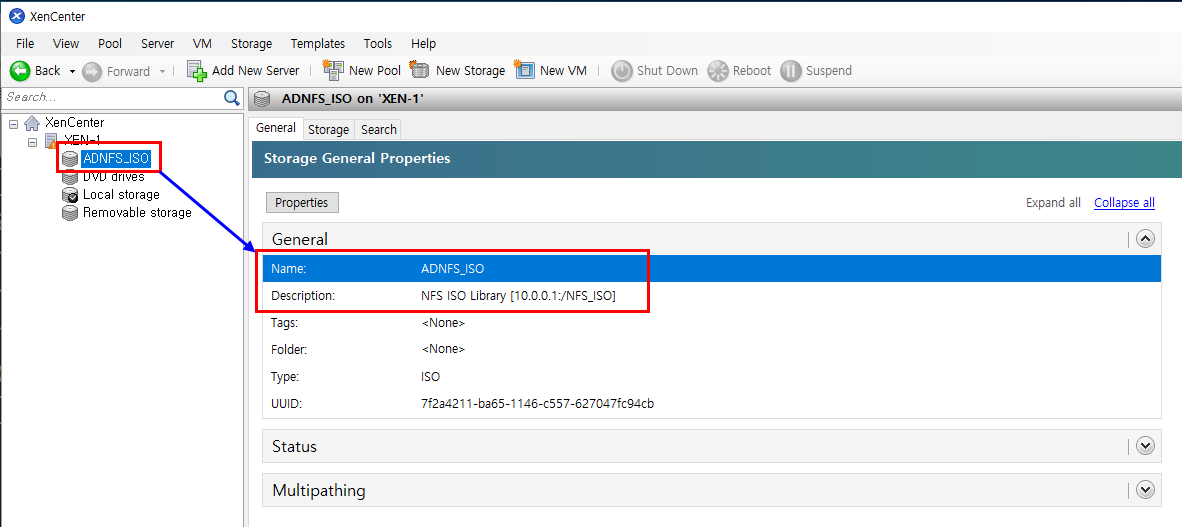The image size is (1182, 527).
Task: Select the XenCenter root tree label
Action: [75, 123]
